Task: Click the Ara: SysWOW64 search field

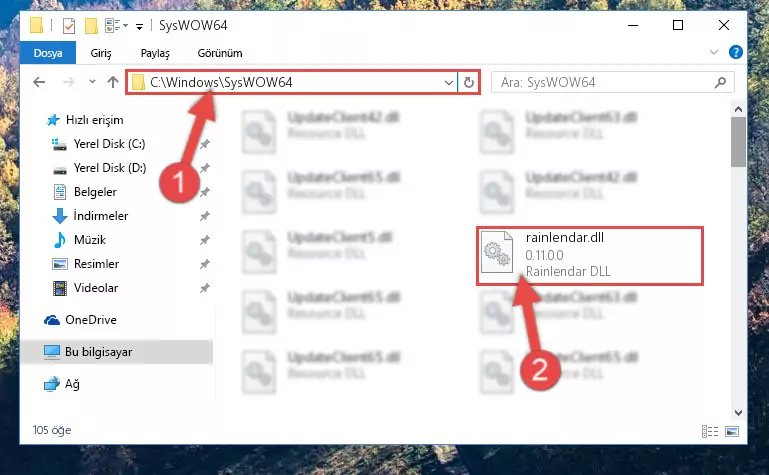Action: tap(603, 82)
